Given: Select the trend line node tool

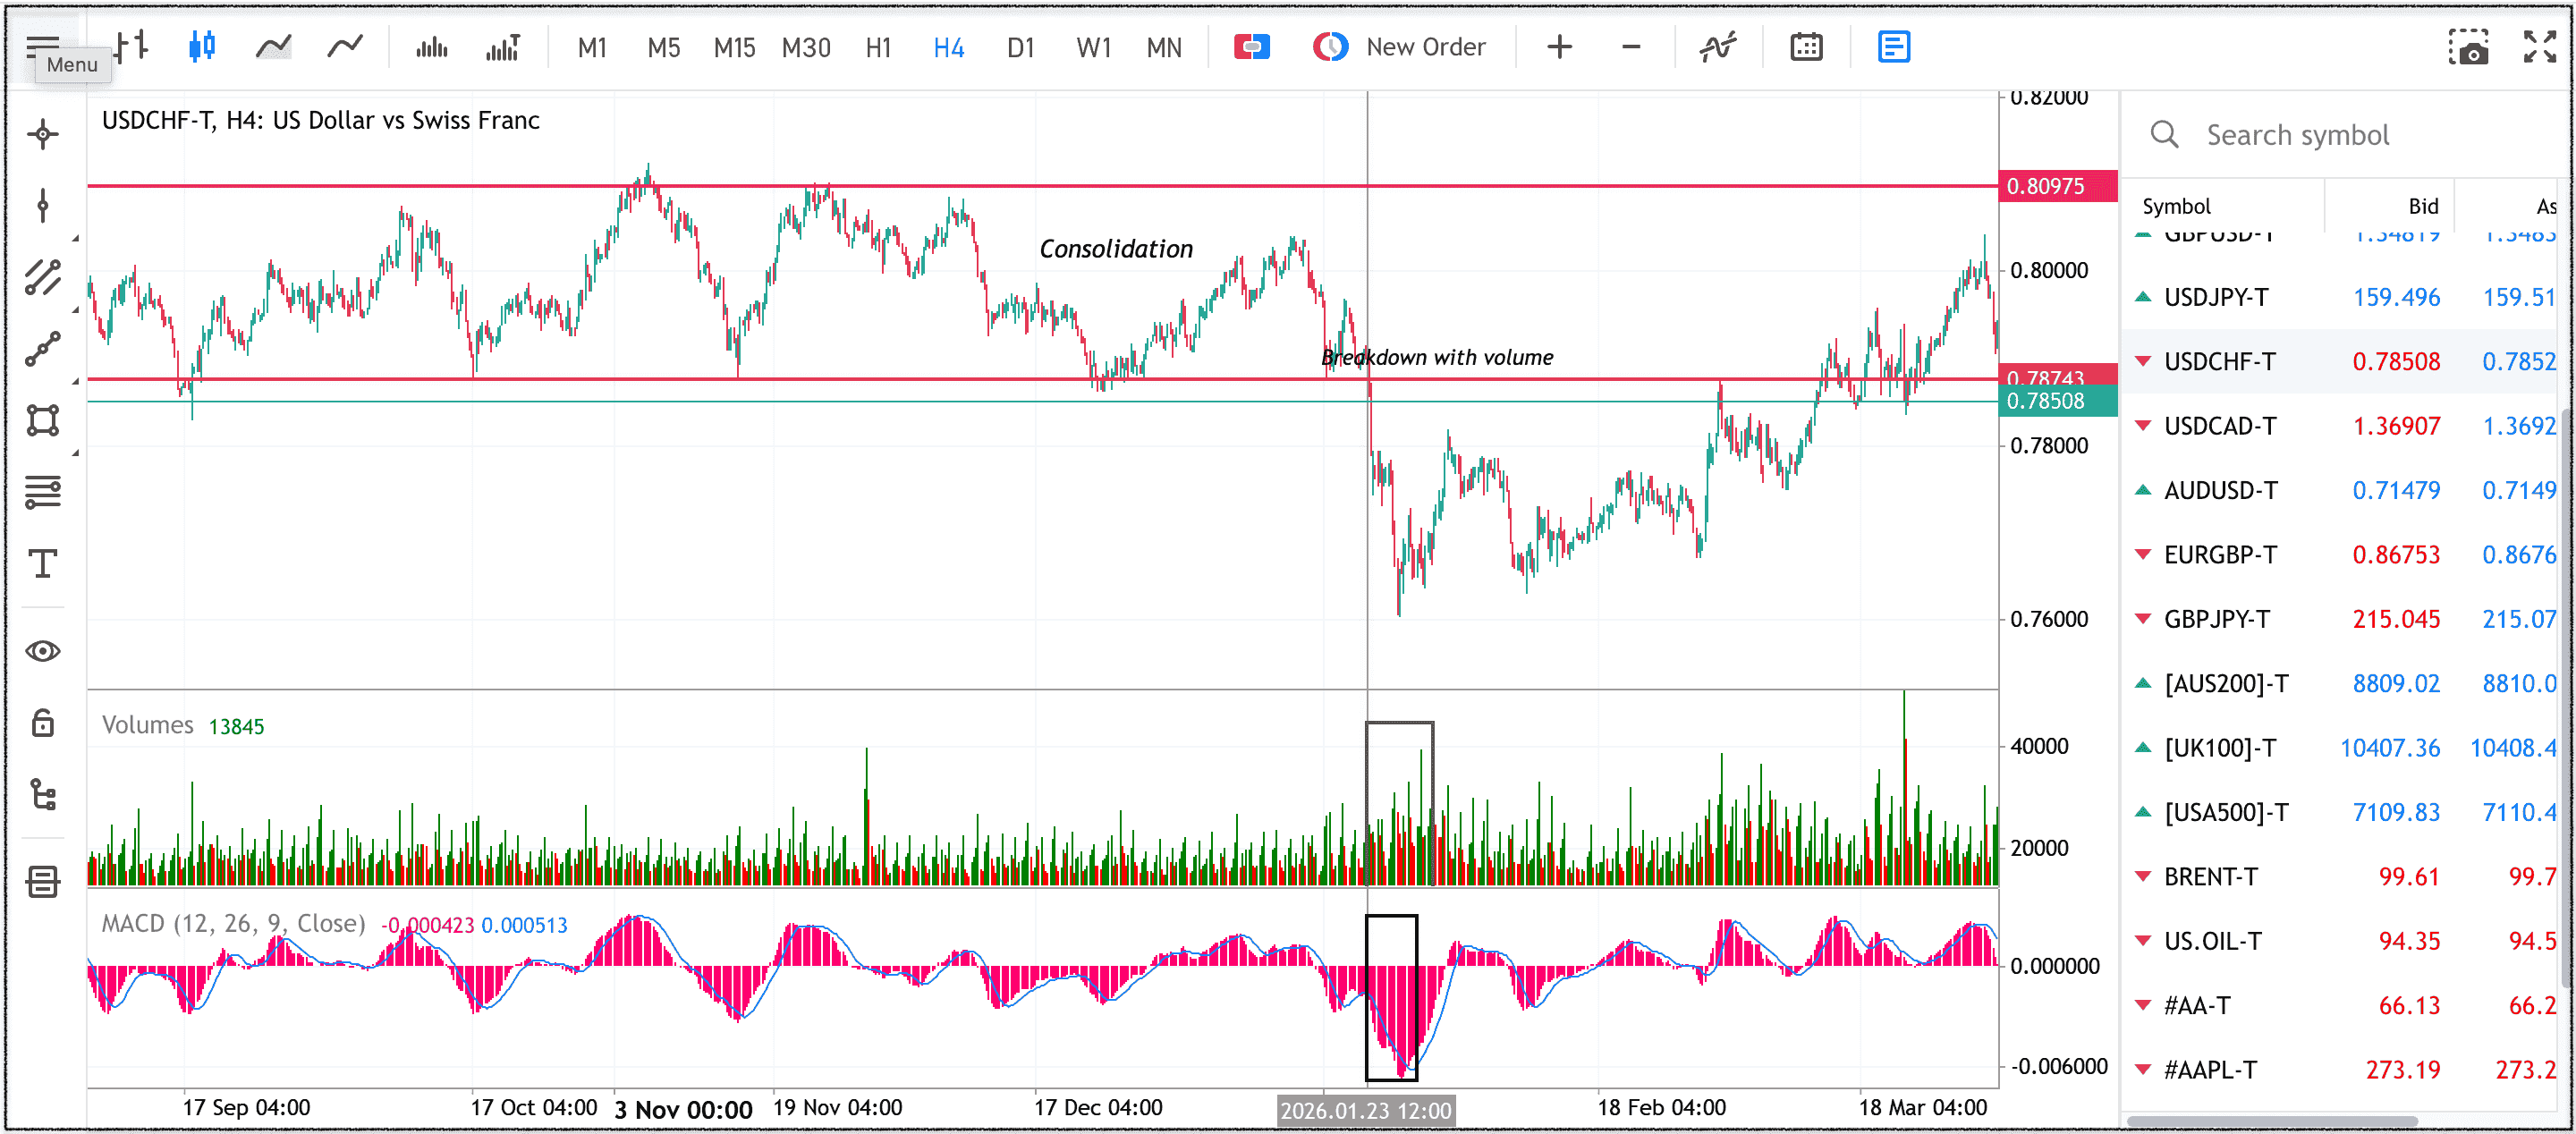Looking at the screenshot, I should click(43, 349).
